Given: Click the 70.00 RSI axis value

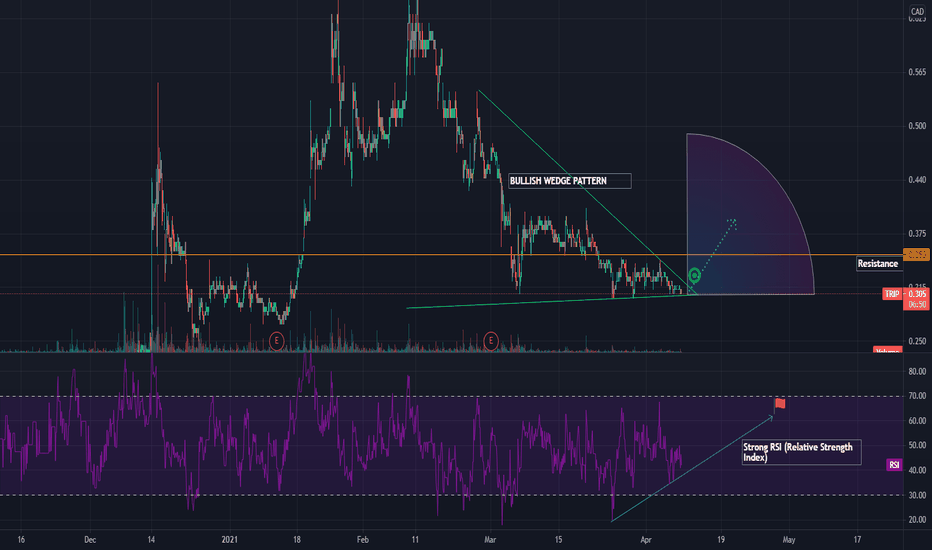Looking at the screenshot, I should (x=917, y=395).
